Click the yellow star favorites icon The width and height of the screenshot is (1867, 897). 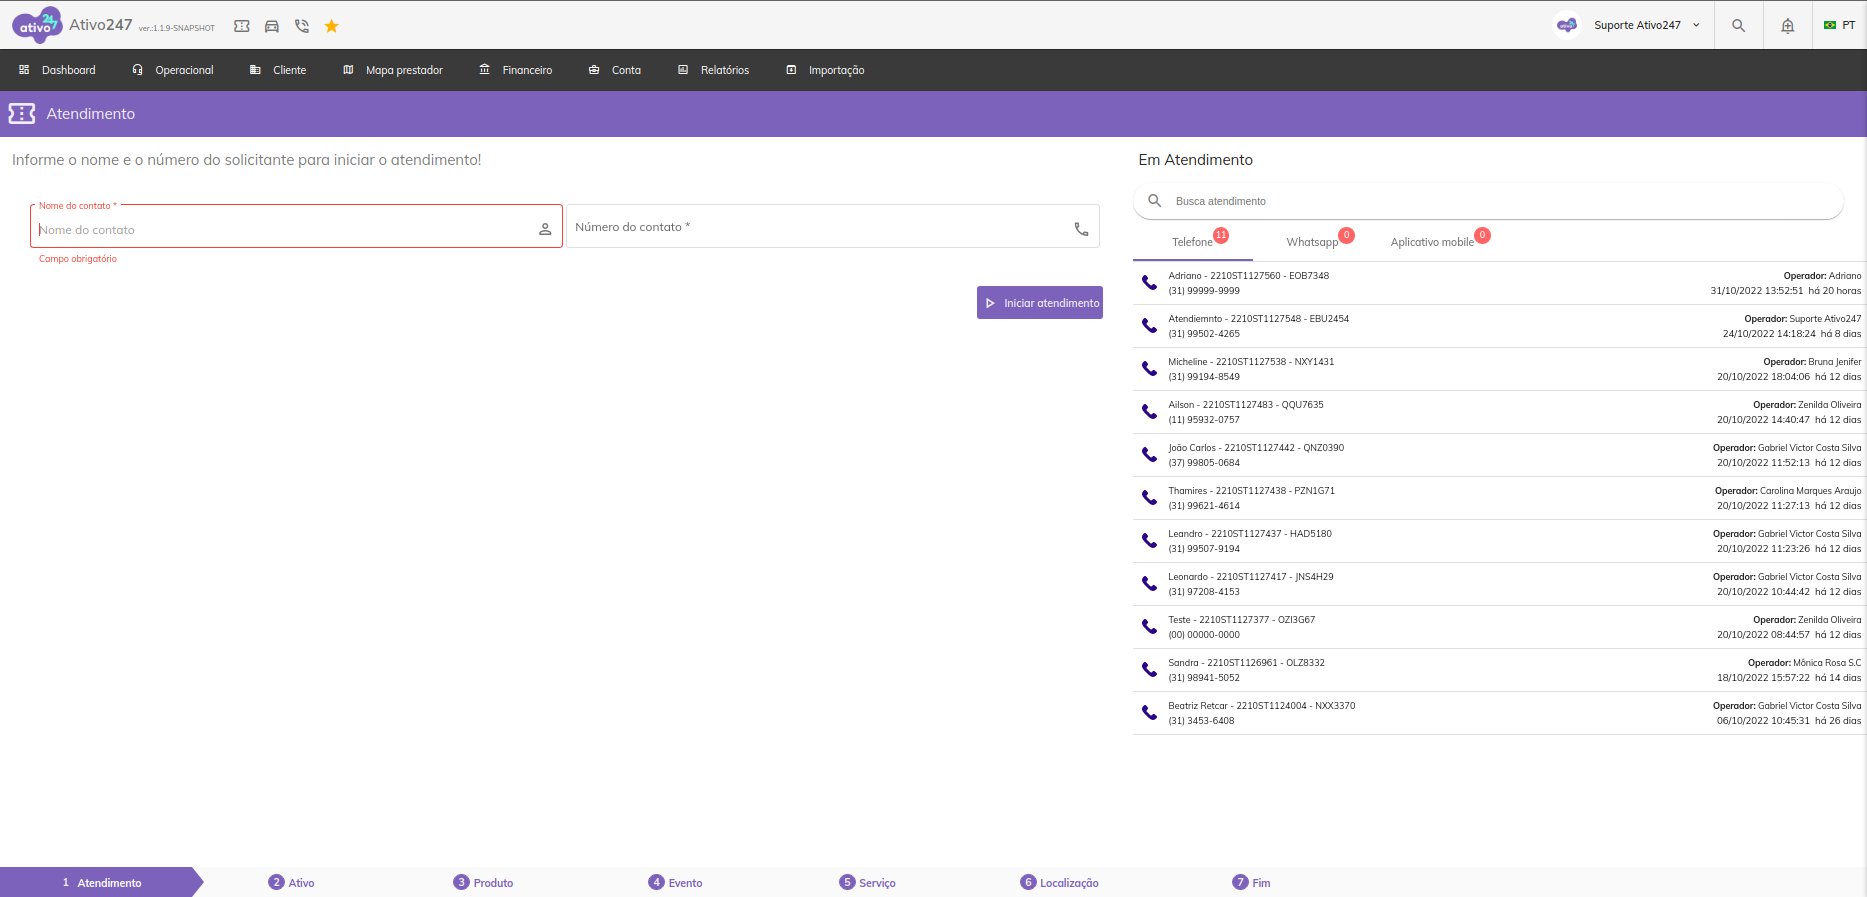[x=332, y=26]
